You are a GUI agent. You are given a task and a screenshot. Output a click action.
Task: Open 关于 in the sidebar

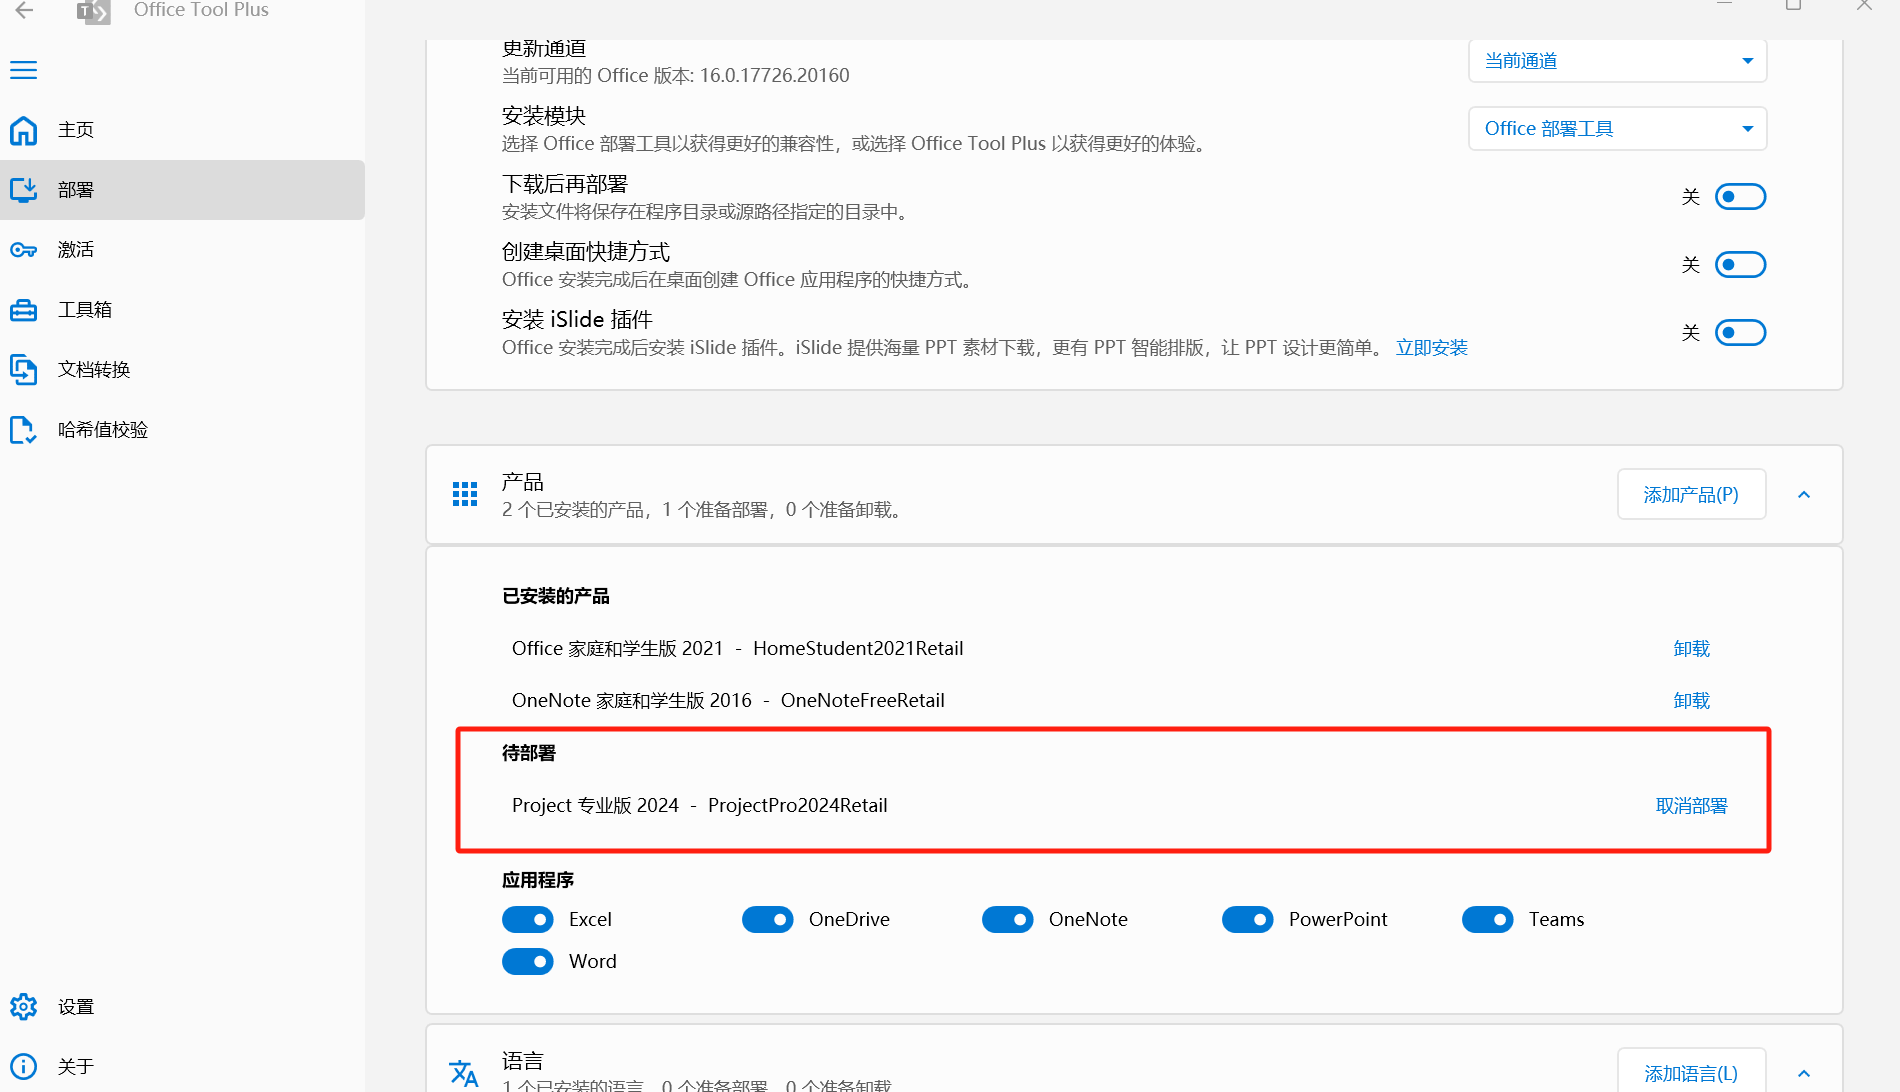coord(182,1066)
